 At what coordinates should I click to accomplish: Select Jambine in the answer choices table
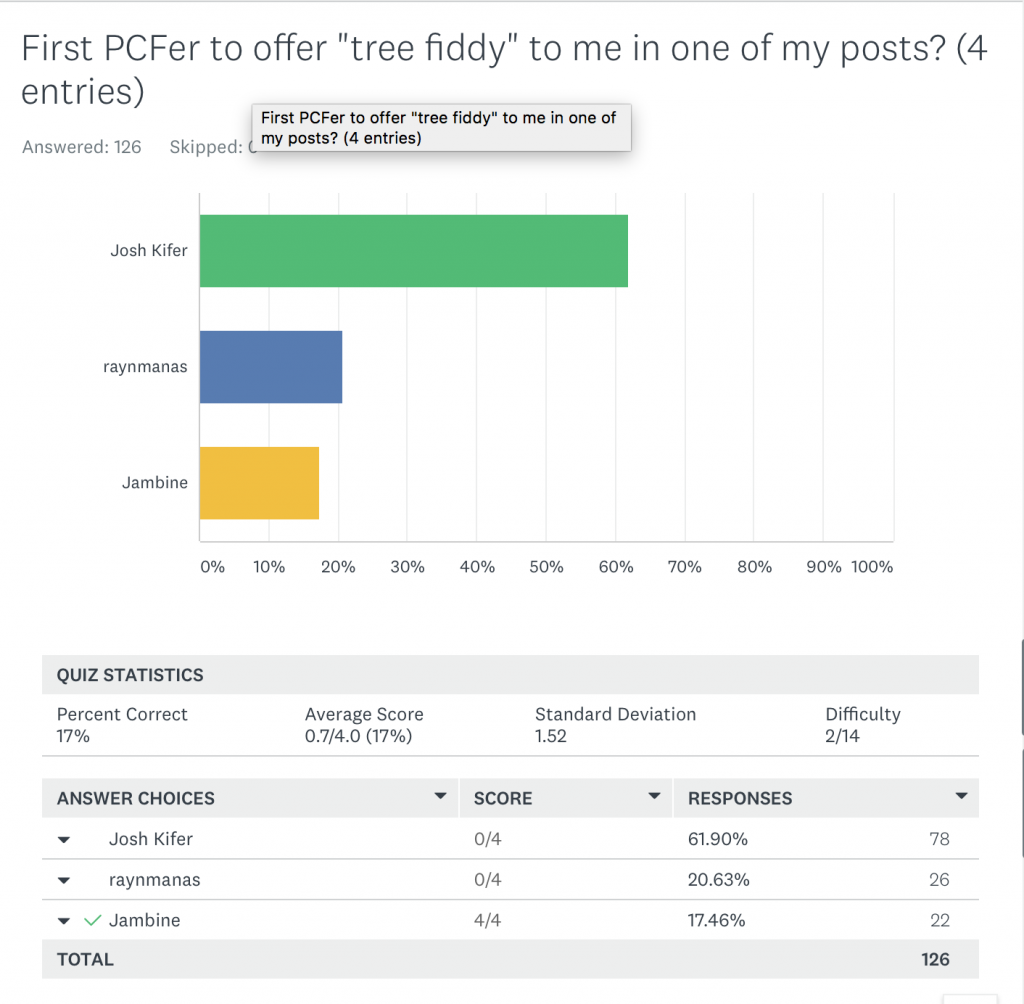pyautogui.click(x=145, y=920)
